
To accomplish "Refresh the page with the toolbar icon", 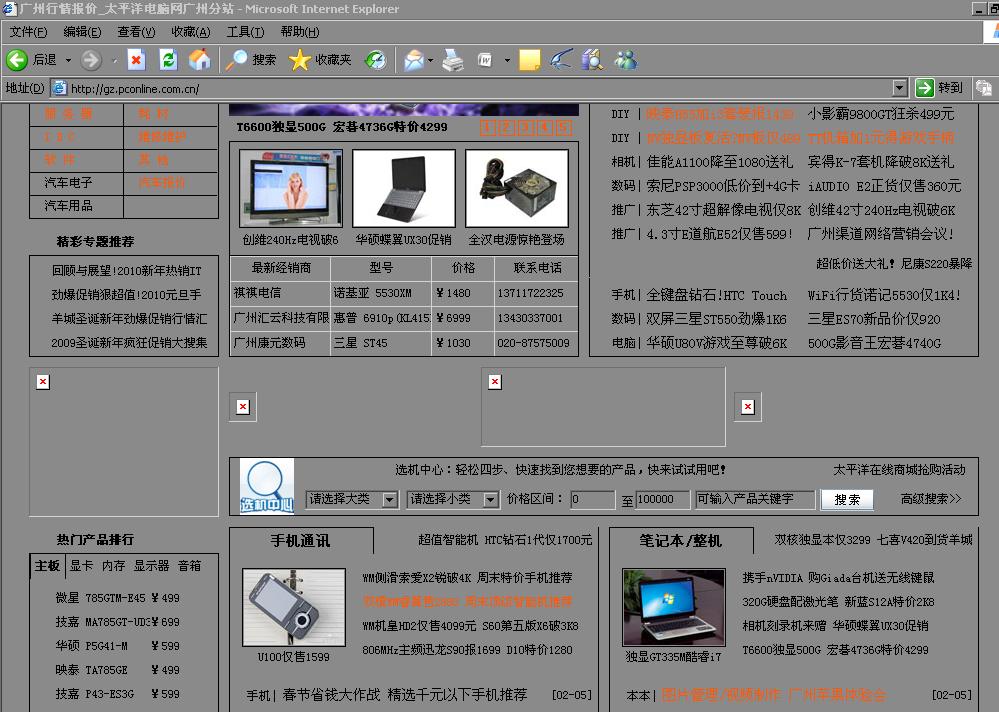I will coord(168,60).
